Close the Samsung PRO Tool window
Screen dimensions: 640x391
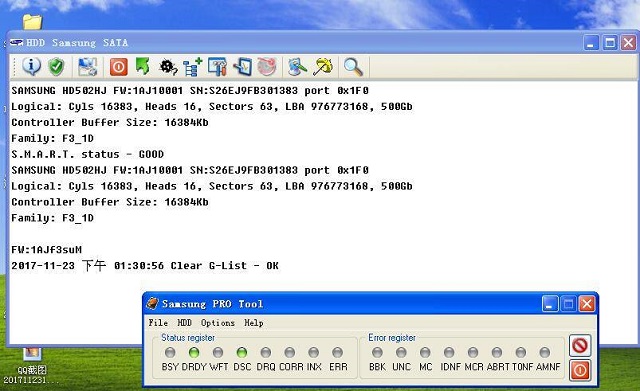click(587, 304)
